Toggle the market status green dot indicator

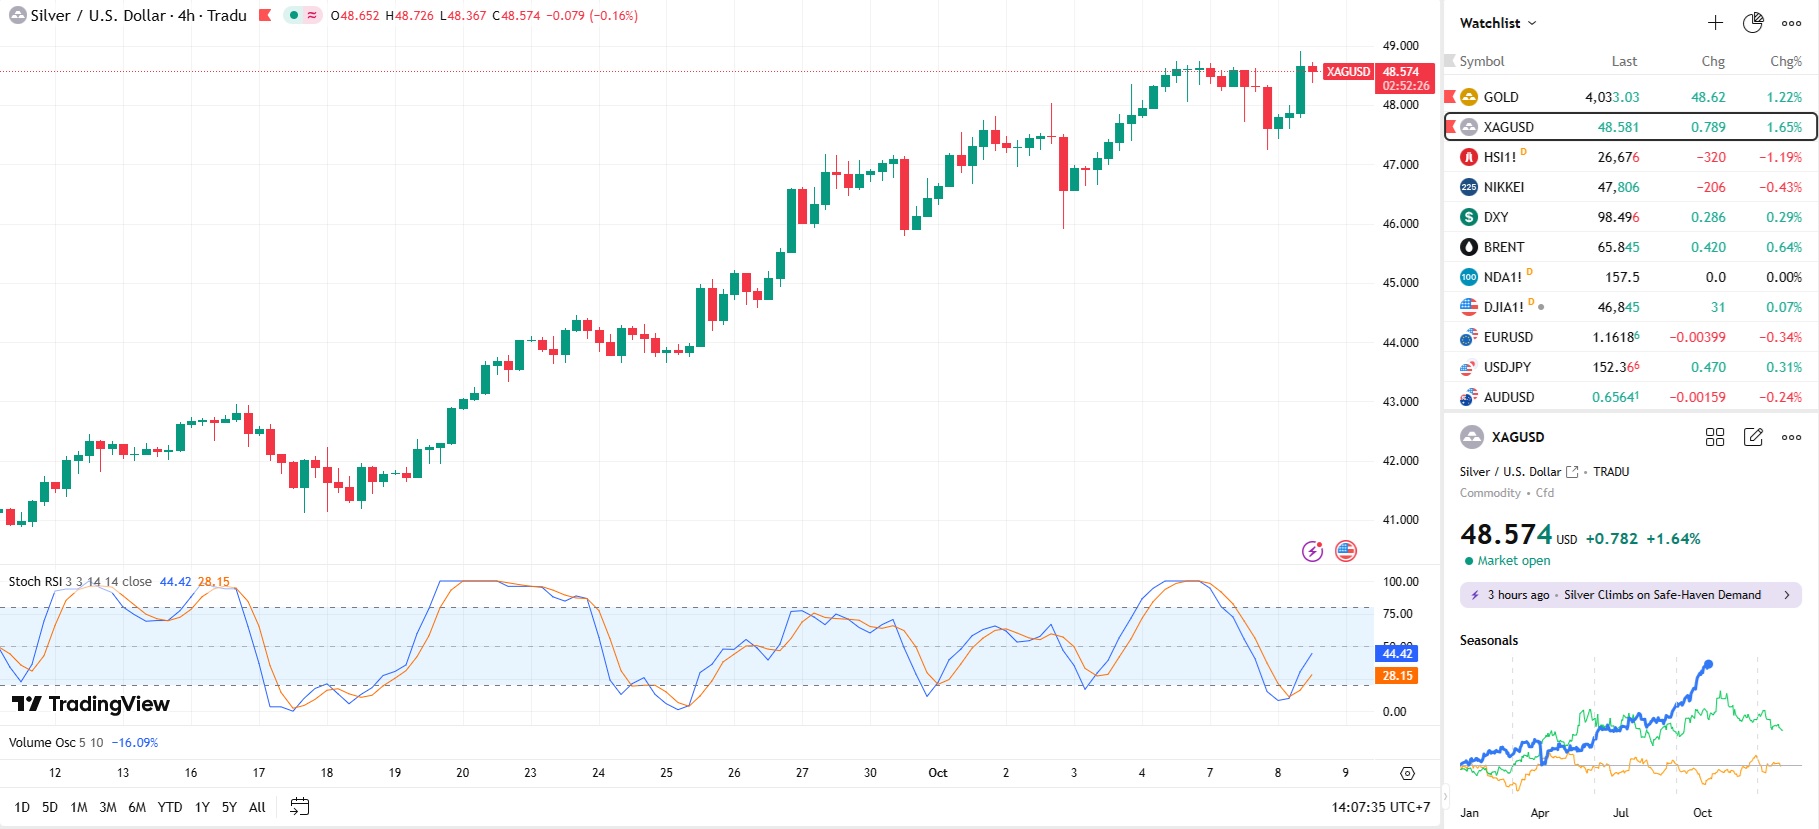coord(294,16)
